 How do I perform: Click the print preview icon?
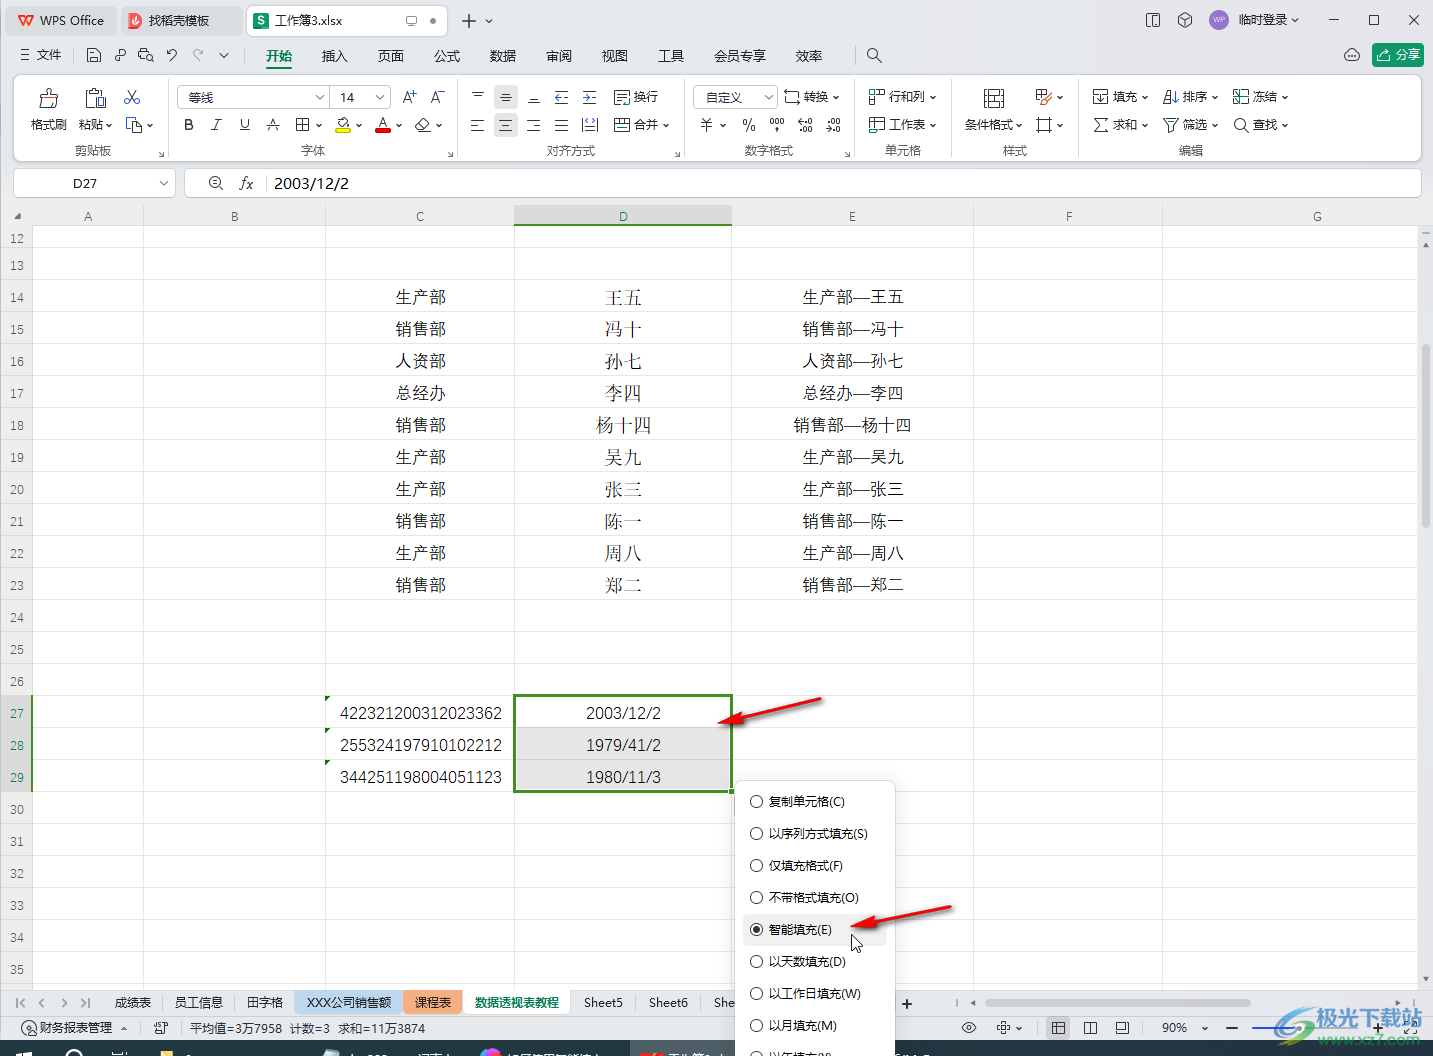point(145,55)
